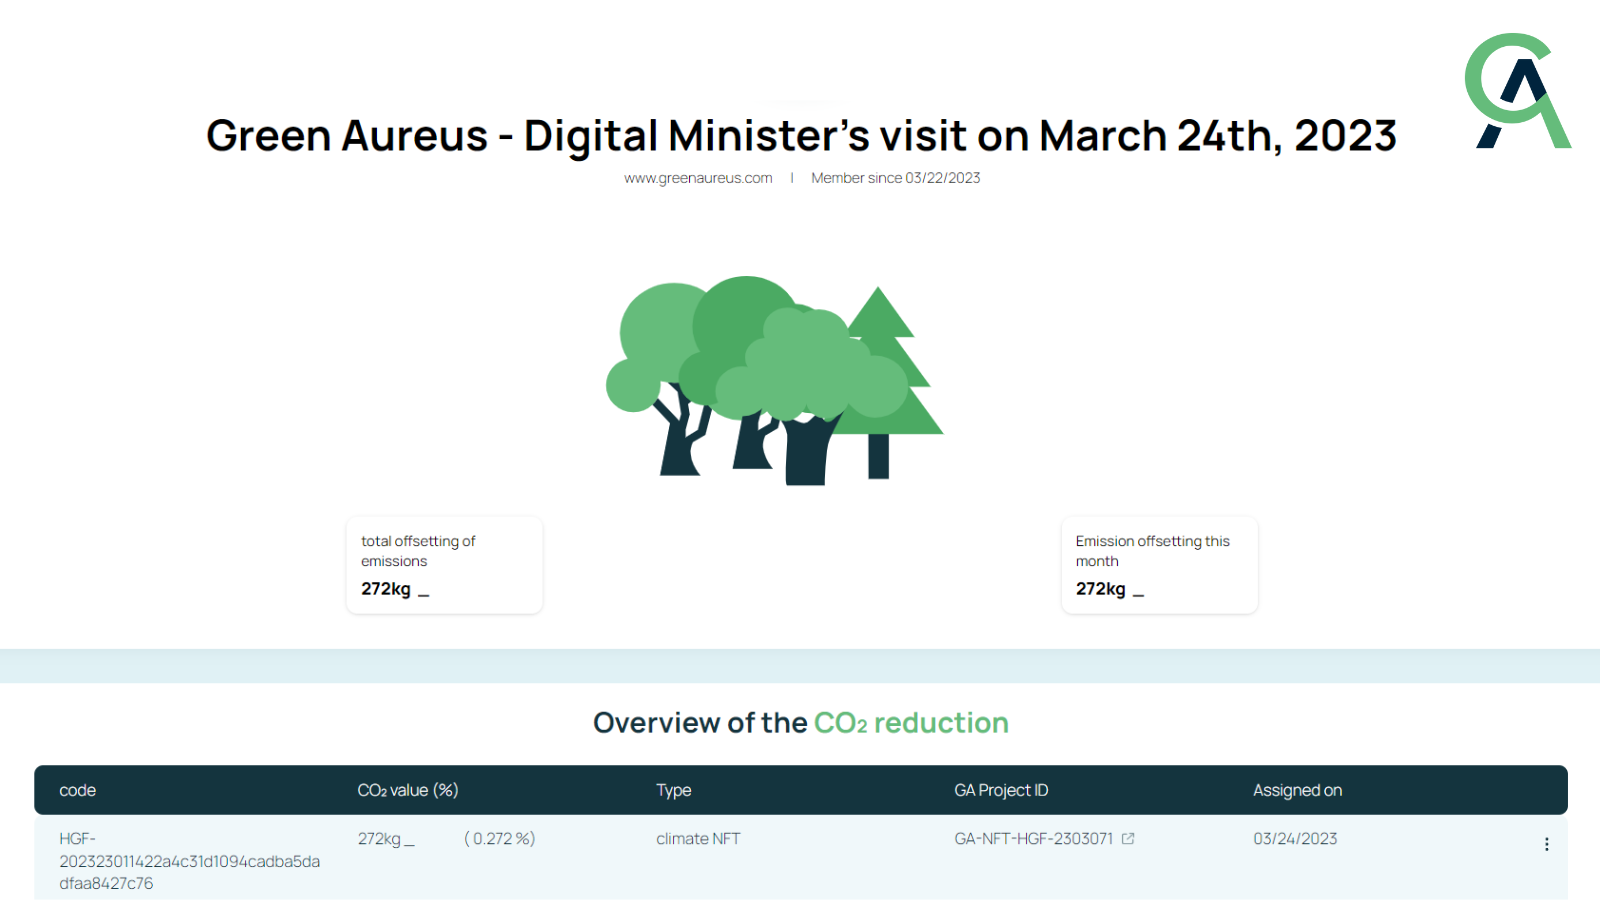Click 'Member since 03/22/2023' text
Image resolution: width=1600 pixels, height=900 pixels.
click(895, 178)
